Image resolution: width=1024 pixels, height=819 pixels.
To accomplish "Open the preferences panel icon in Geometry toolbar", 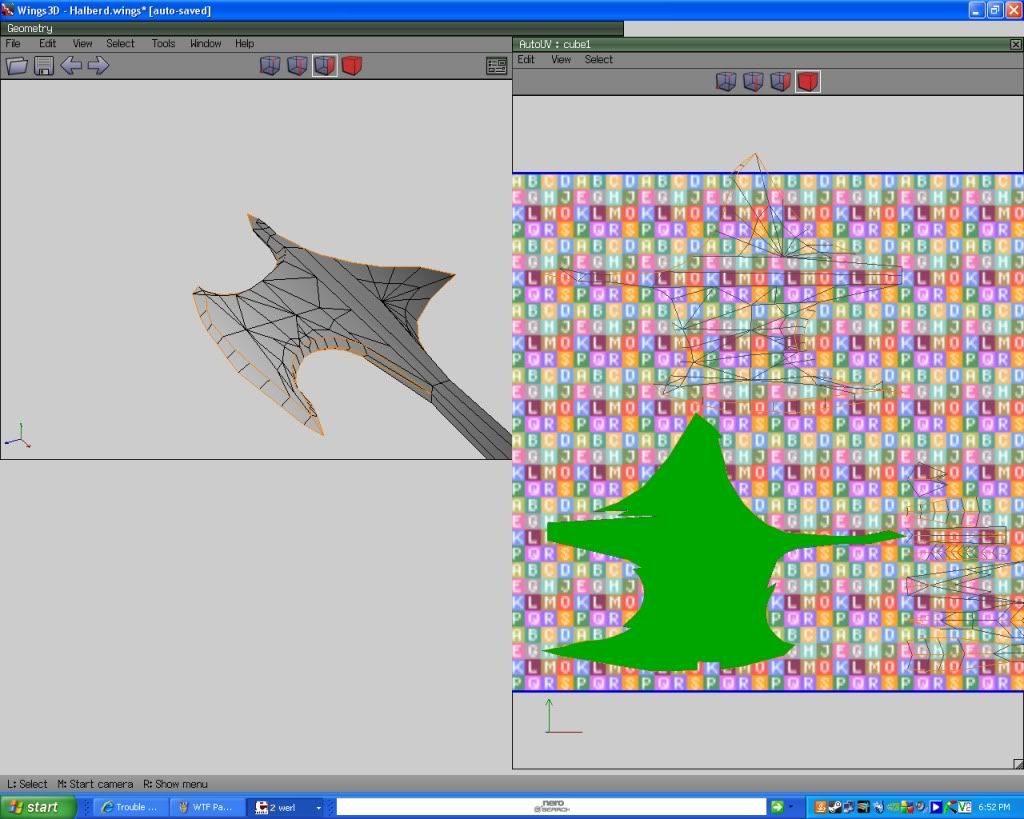I will tap(496, 66).
